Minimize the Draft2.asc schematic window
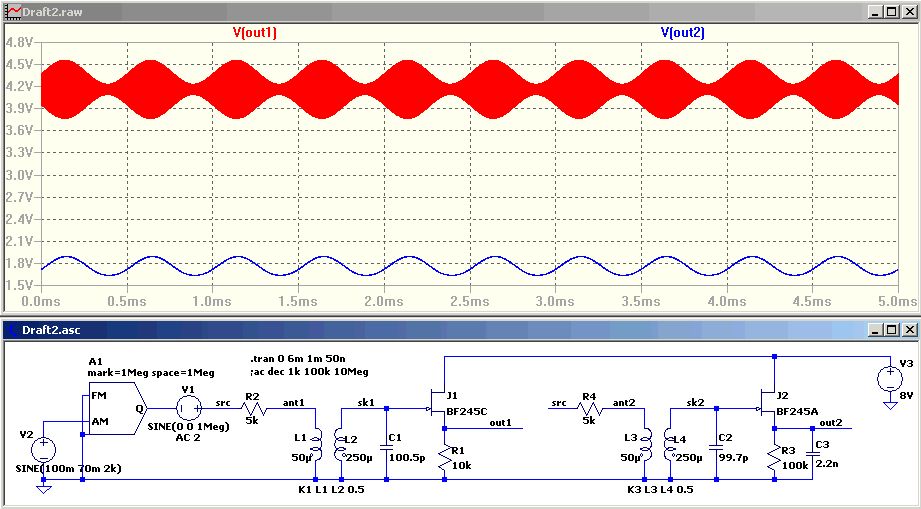Image resolution: width=921 pixels, height=509 pixels. (x=876, y=330)
